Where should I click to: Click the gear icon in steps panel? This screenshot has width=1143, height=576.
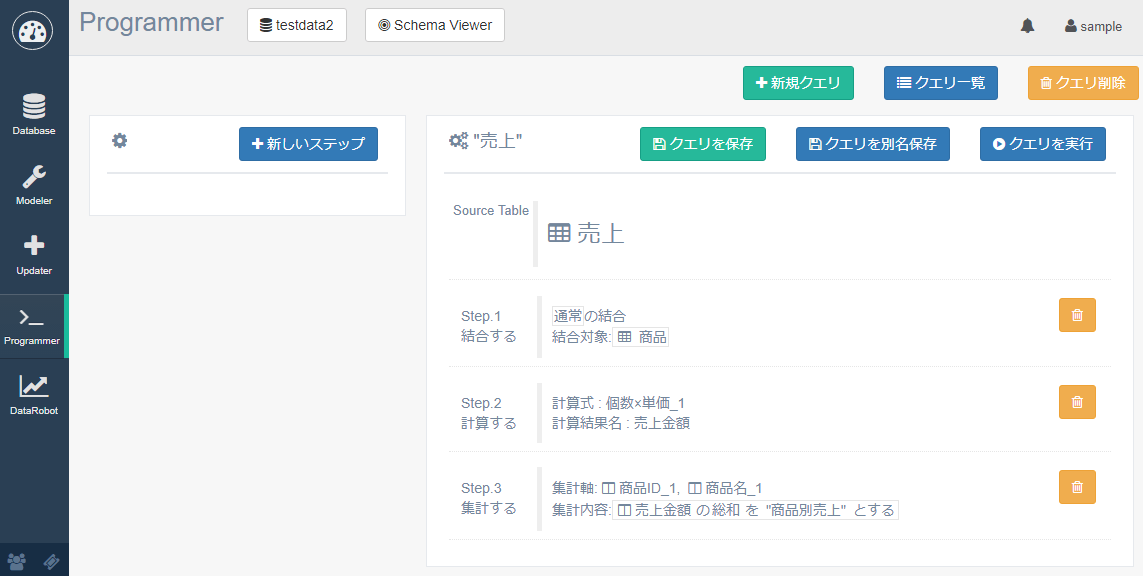coord(119,141)
